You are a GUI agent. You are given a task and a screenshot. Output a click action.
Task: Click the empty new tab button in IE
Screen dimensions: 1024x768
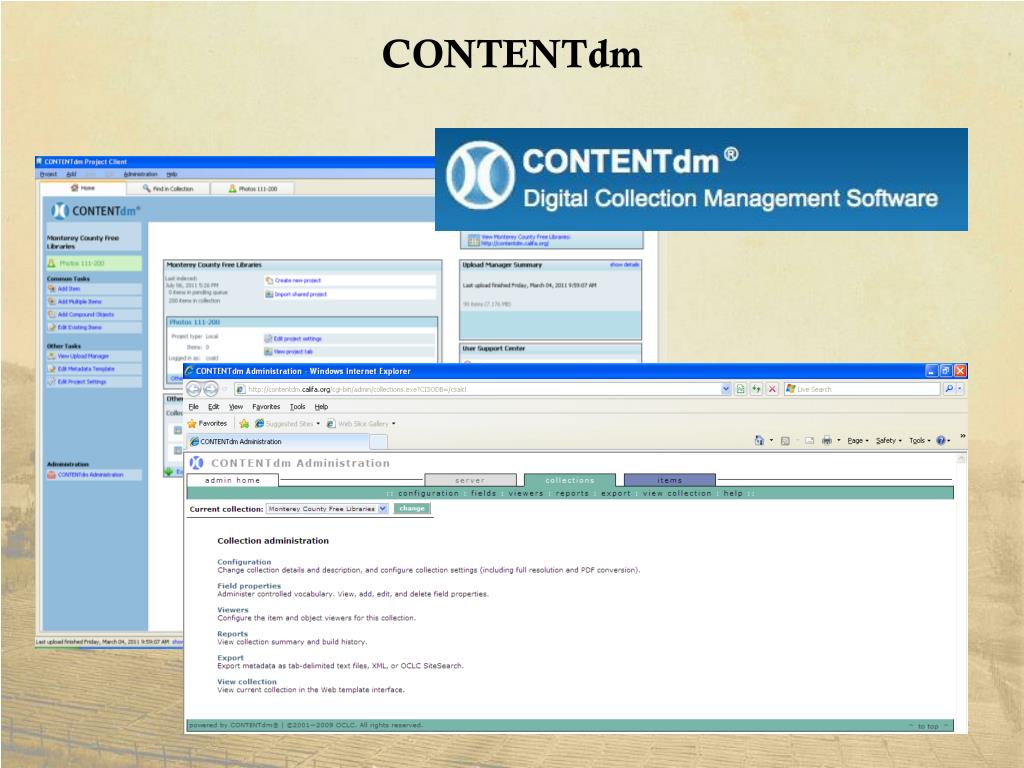(379, 442)
